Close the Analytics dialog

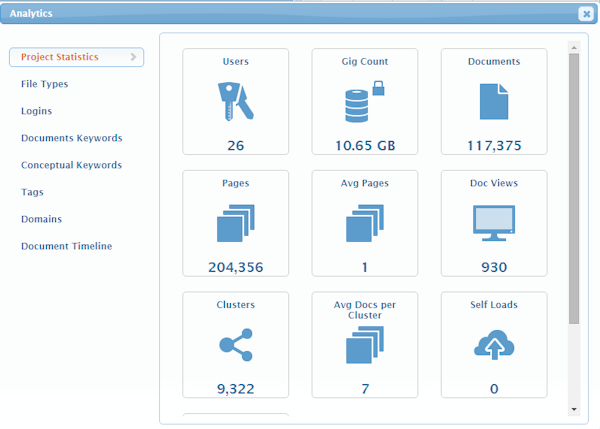[x=586, y=14]
